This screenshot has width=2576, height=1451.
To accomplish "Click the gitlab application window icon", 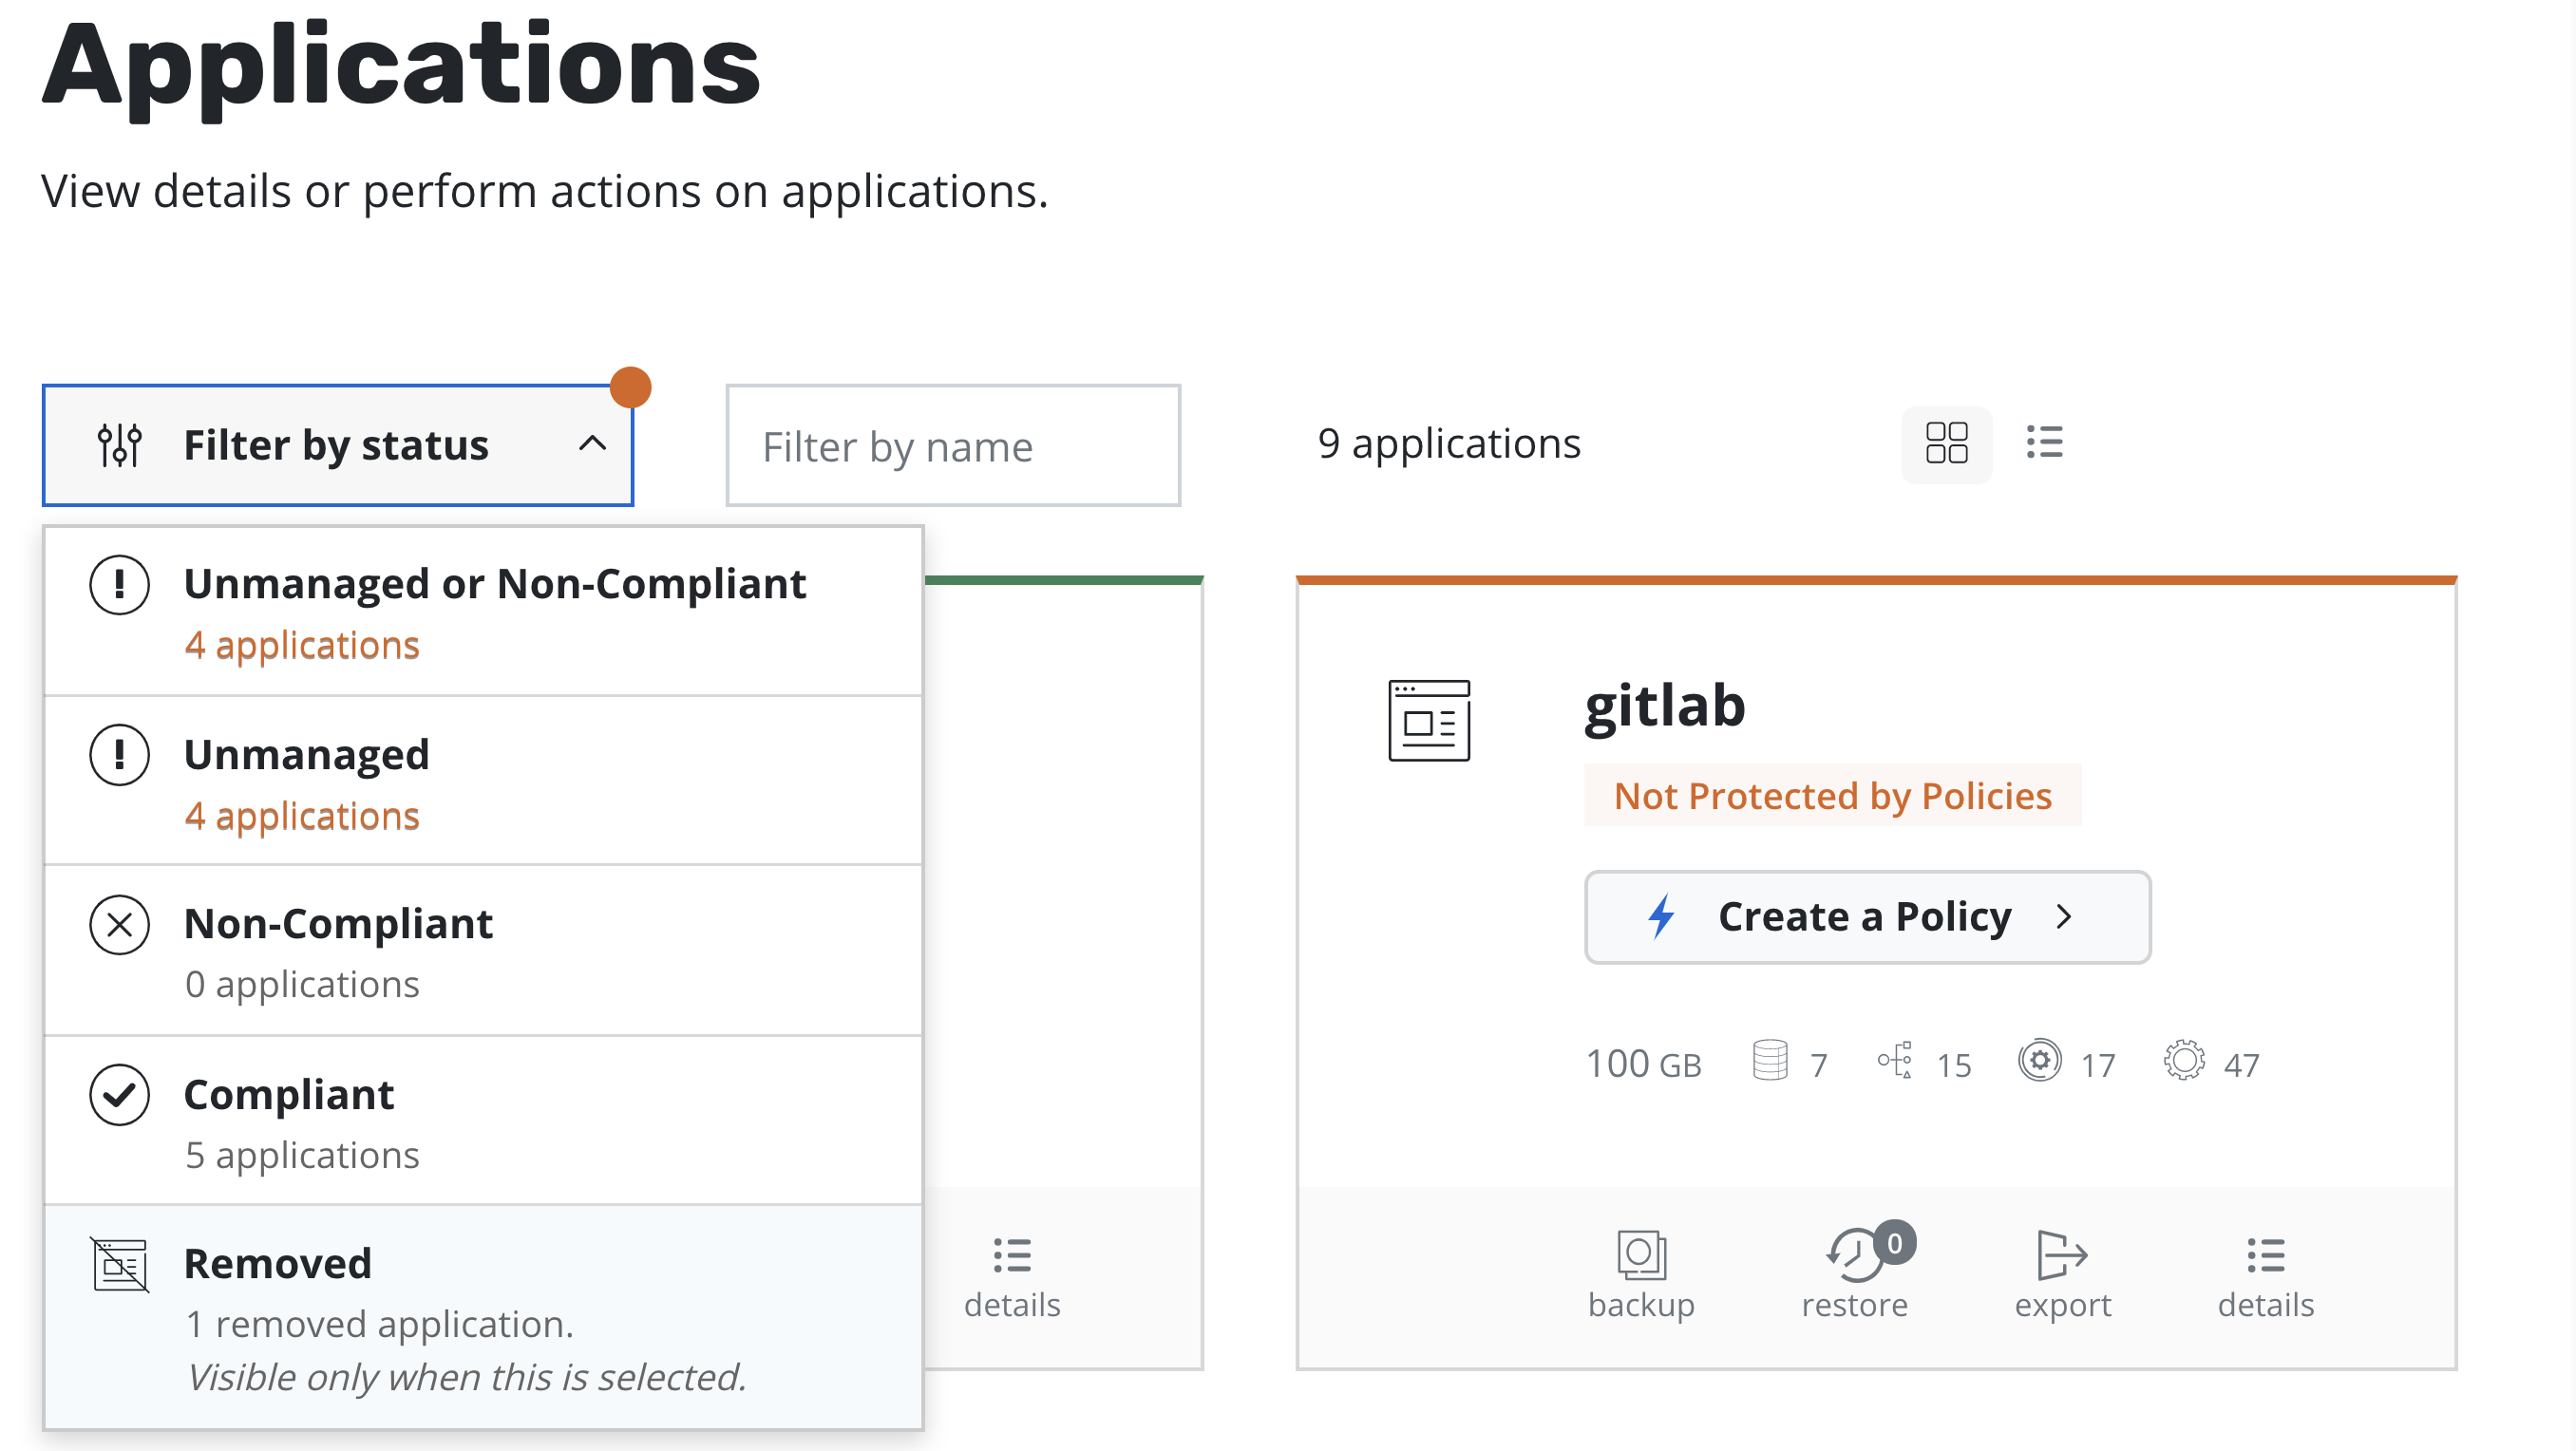I will coord(1429,720).
